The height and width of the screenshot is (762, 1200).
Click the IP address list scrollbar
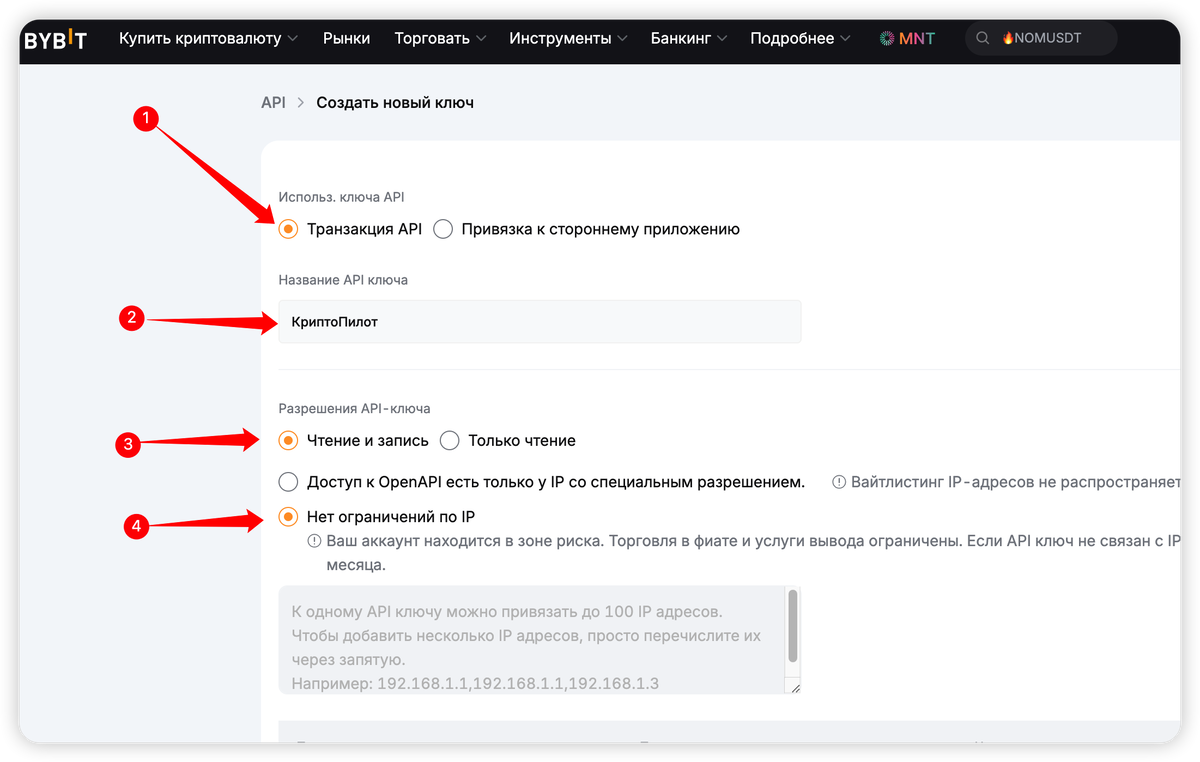tap(793, 626)
